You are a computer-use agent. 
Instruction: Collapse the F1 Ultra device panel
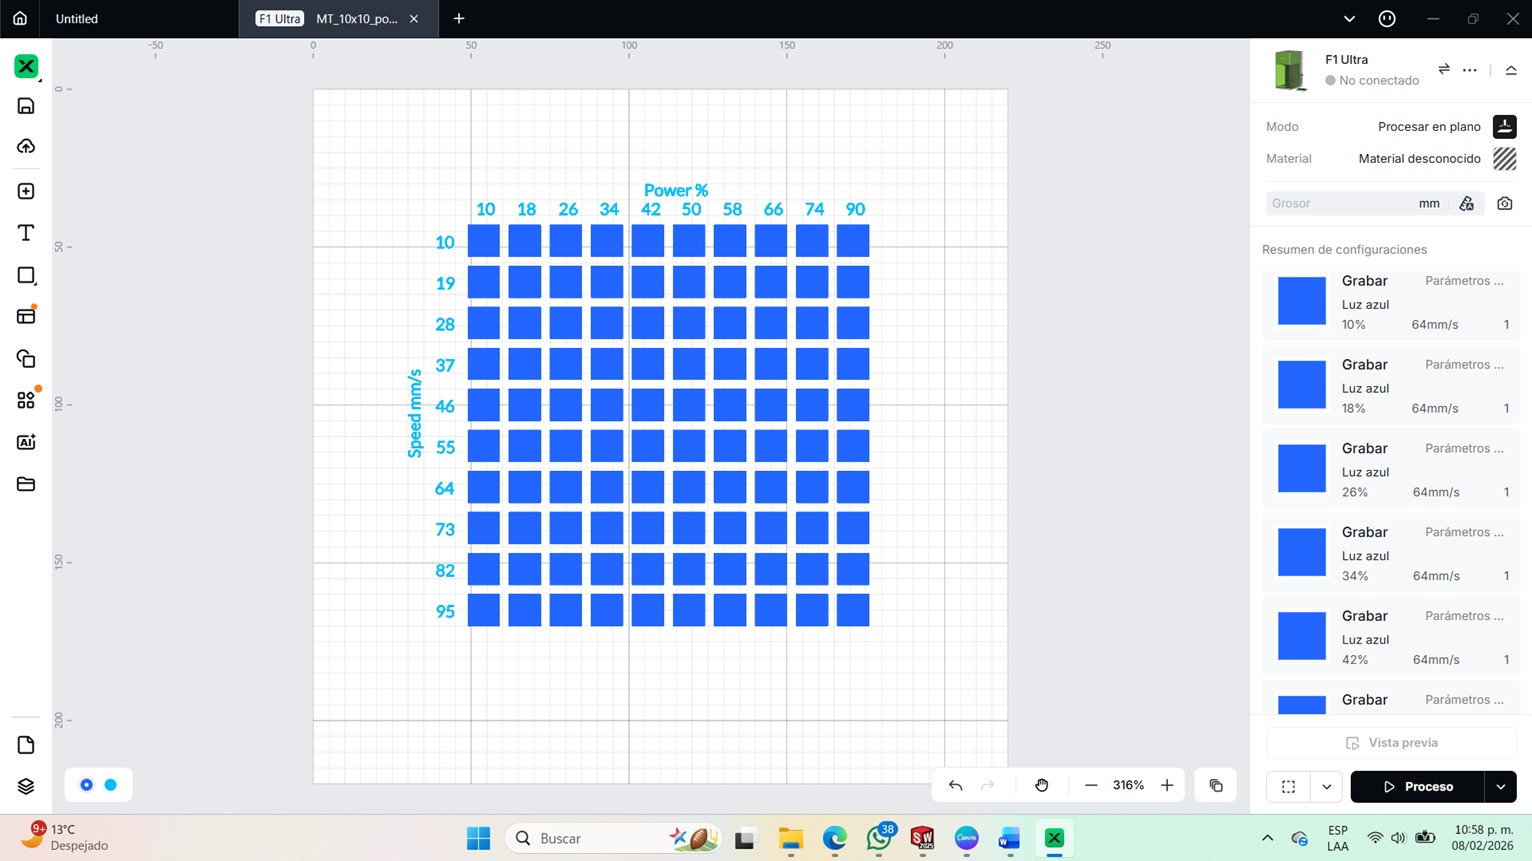[1511, 70]
